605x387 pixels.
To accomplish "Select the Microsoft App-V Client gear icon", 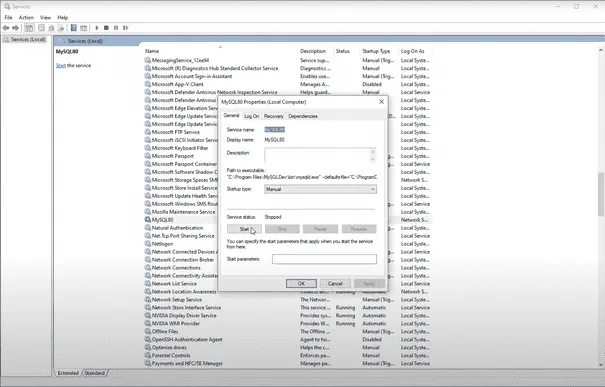I will pos(147,84).
